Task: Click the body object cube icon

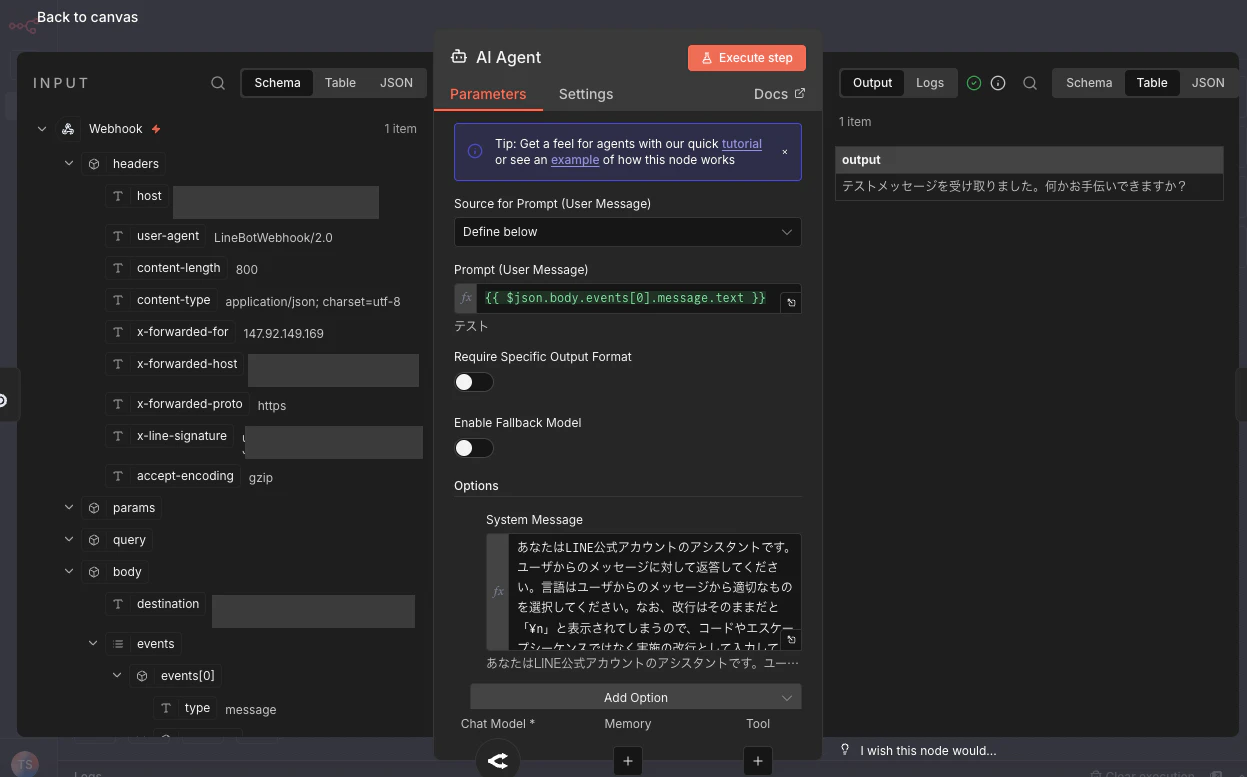Action: pyautogui.click(x=94, y=572)
